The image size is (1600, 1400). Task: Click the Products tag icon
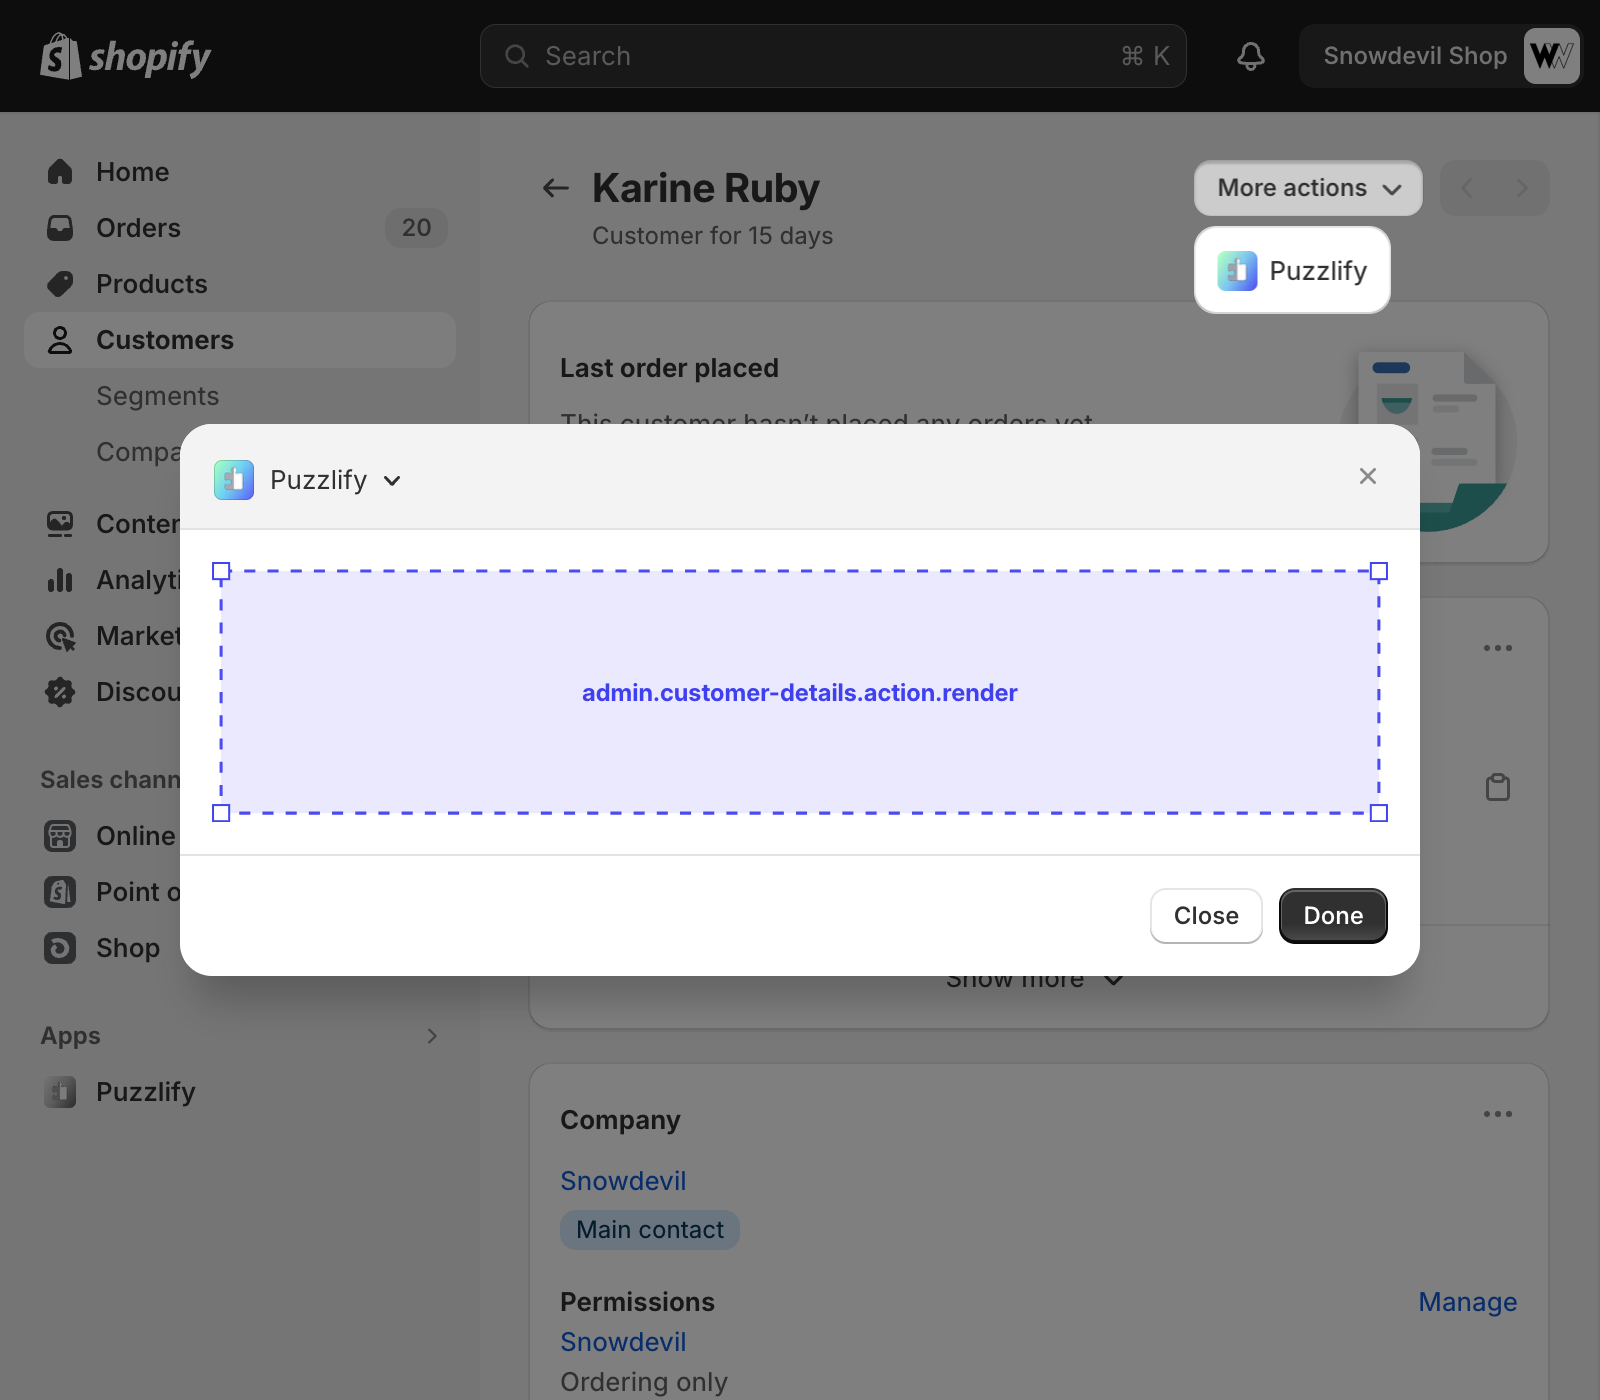point(60,284)
